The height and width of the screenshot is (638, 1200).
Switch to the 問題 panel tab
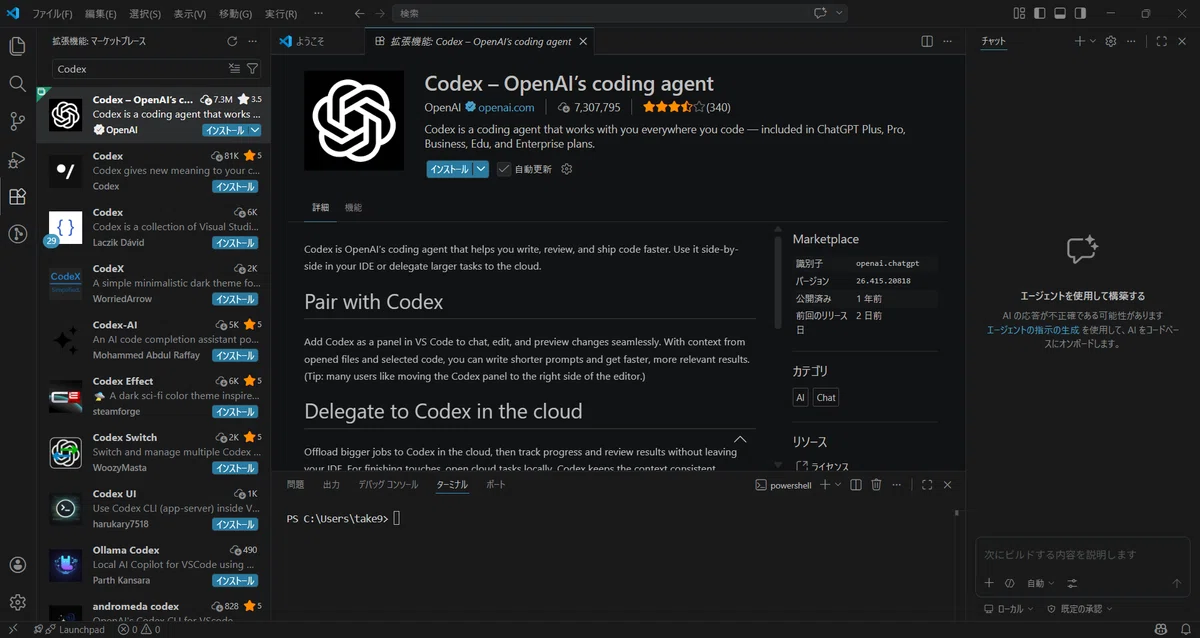point(295,484)
